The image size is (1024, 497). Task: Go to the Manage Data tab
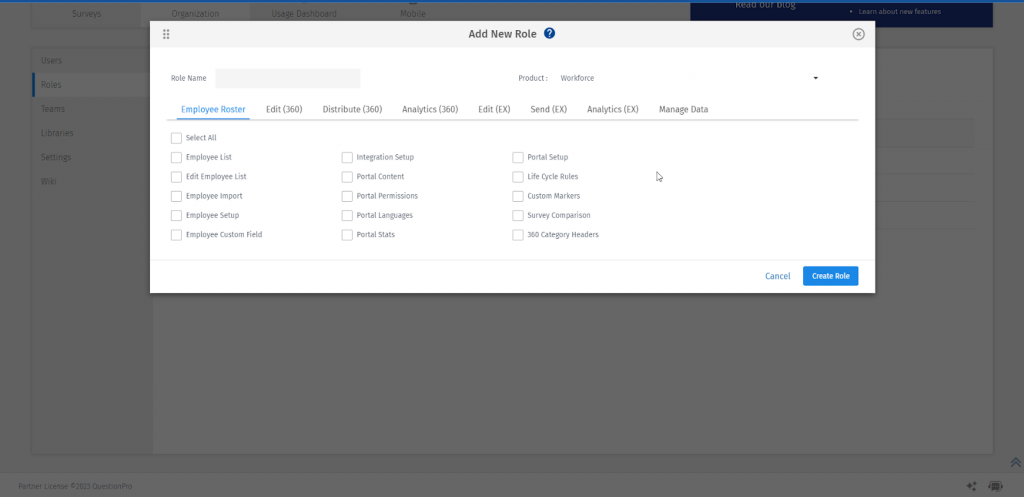[x=683, y=109]
